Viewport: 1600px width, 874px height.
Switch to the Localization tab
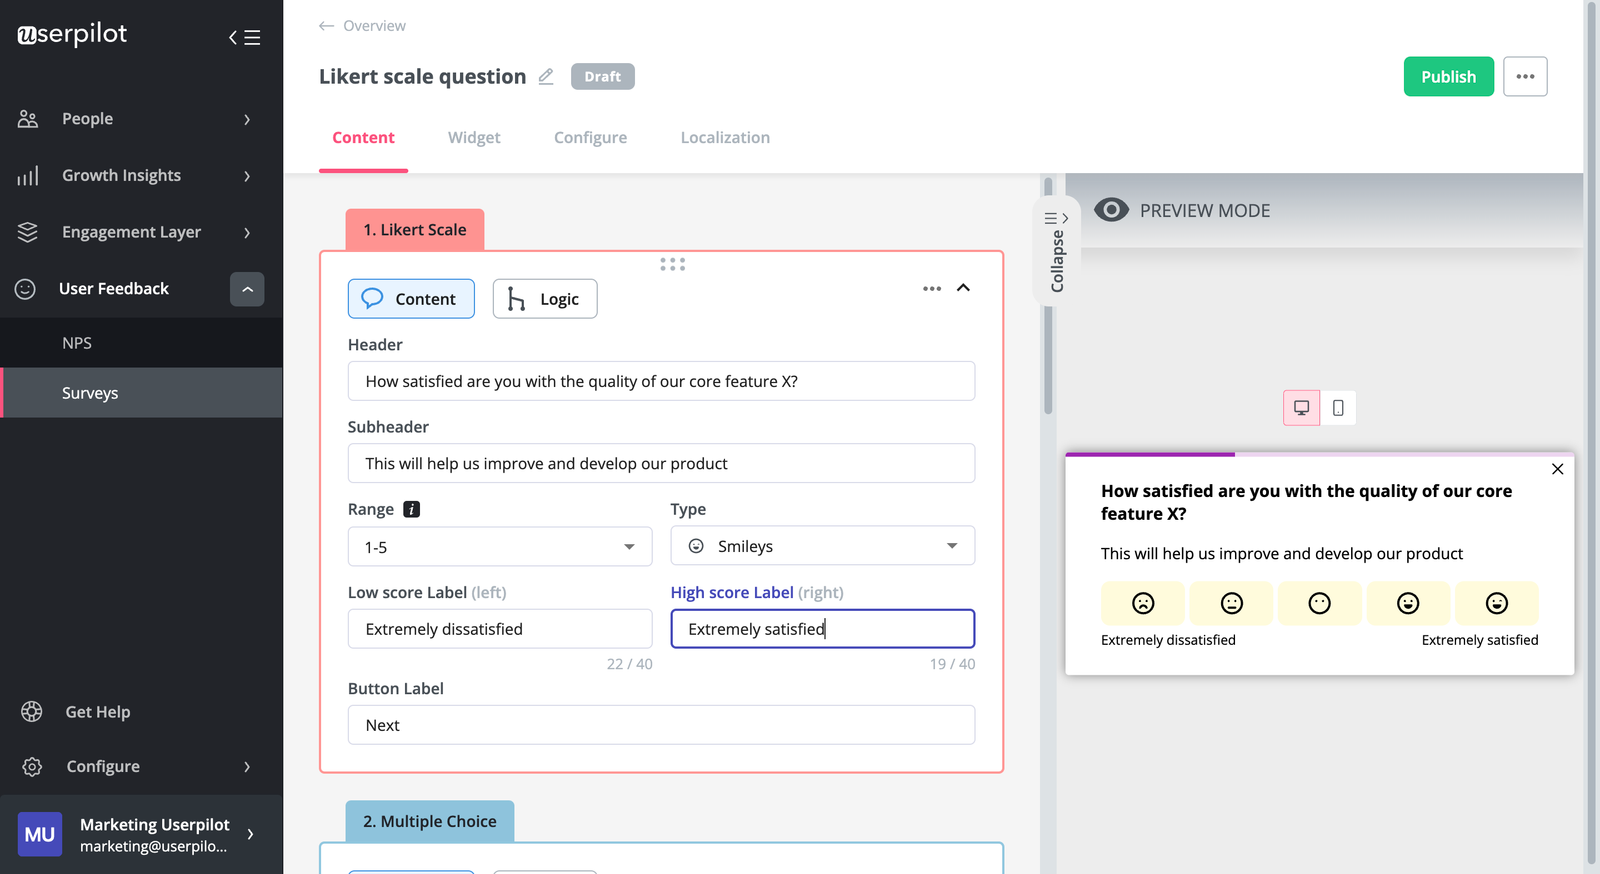coord(725,138)
